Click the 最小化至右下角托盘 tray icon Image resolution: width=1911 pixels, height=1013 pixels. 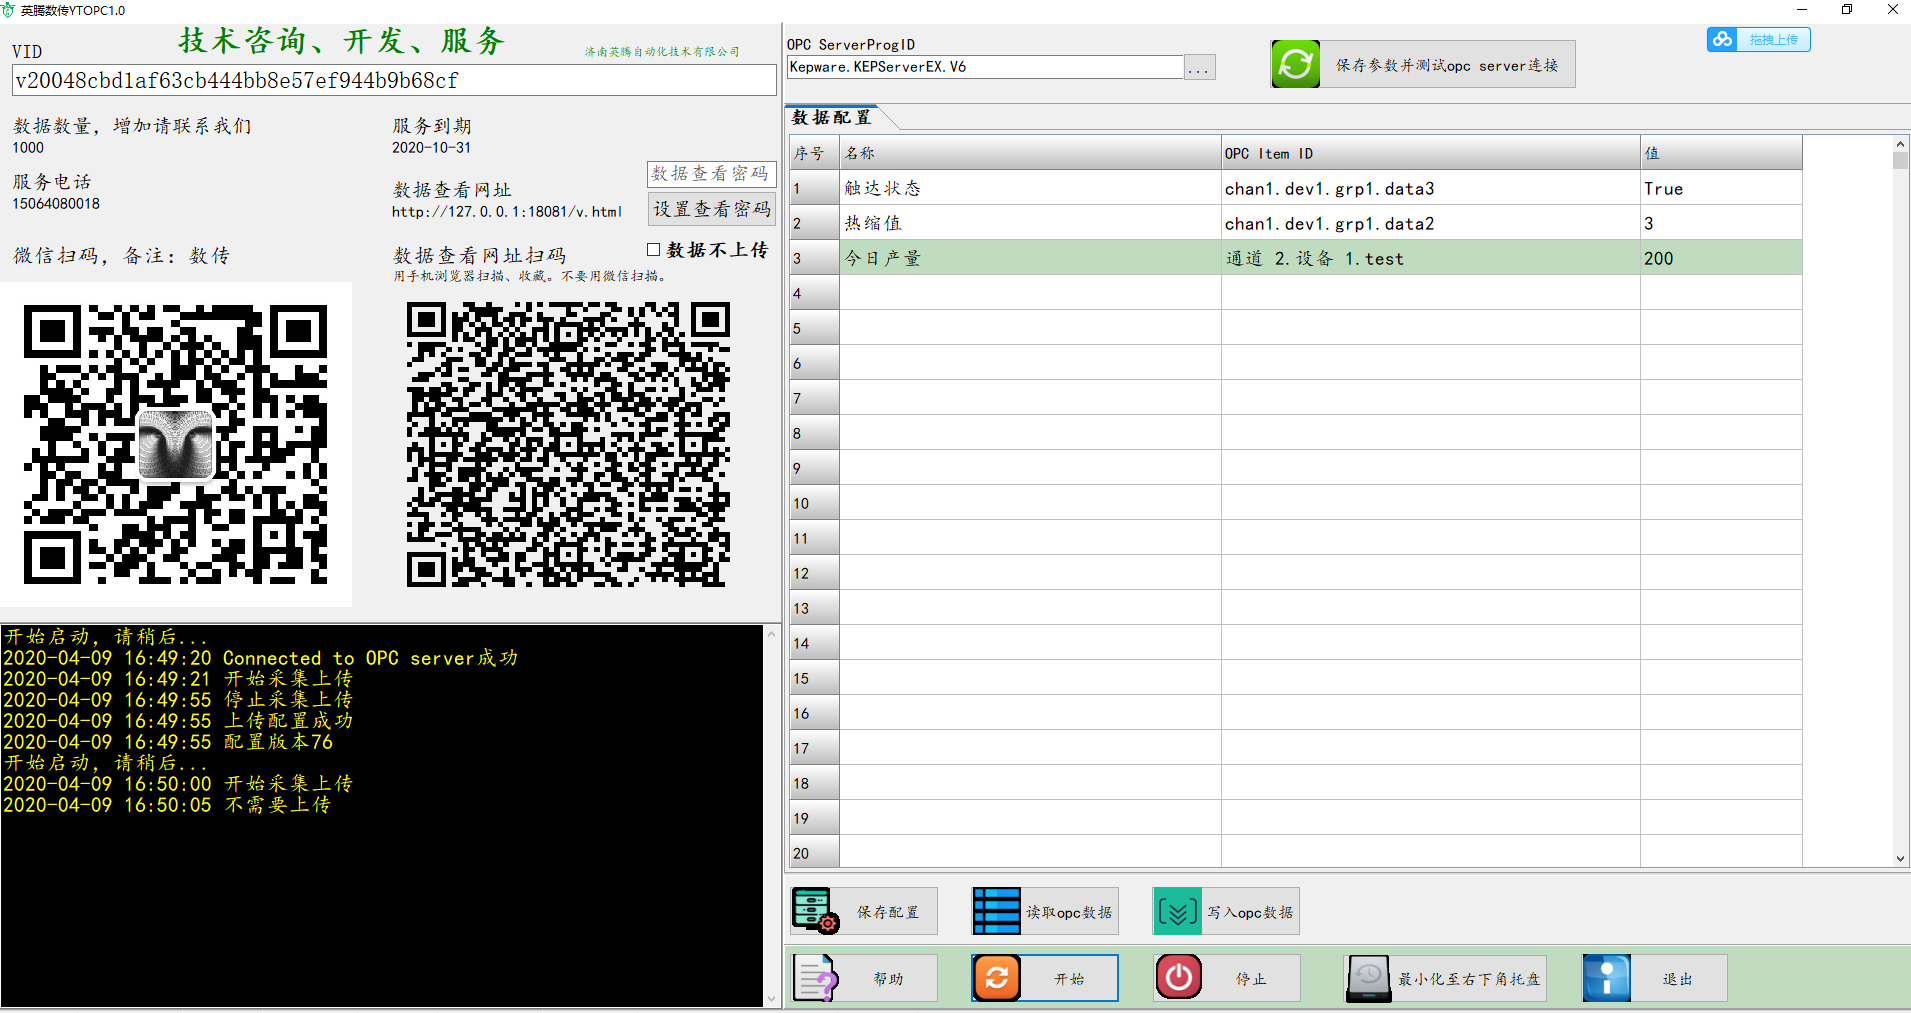1368,977
